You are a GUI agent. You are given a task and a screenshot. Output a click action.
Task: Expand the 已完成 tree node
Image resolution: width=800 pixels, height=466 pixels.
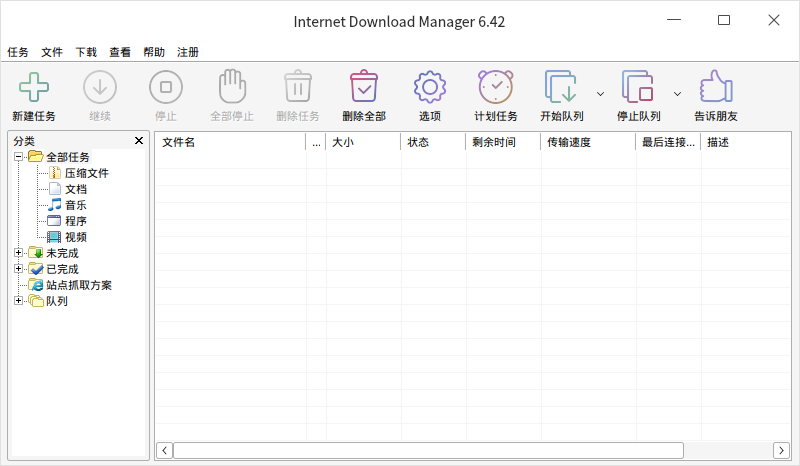point(18,269)
